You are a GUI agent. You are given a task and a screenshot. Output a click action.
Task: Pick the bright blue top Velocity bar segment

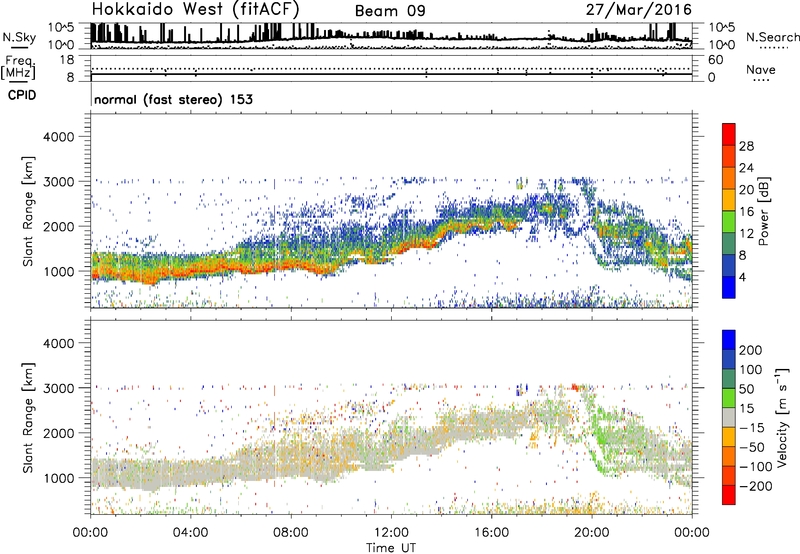(x=729, y=340)
